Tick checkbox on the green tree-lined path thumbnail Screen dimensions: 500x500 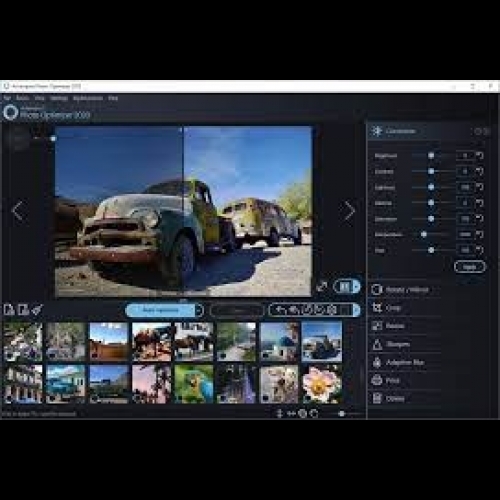[223, 355]
